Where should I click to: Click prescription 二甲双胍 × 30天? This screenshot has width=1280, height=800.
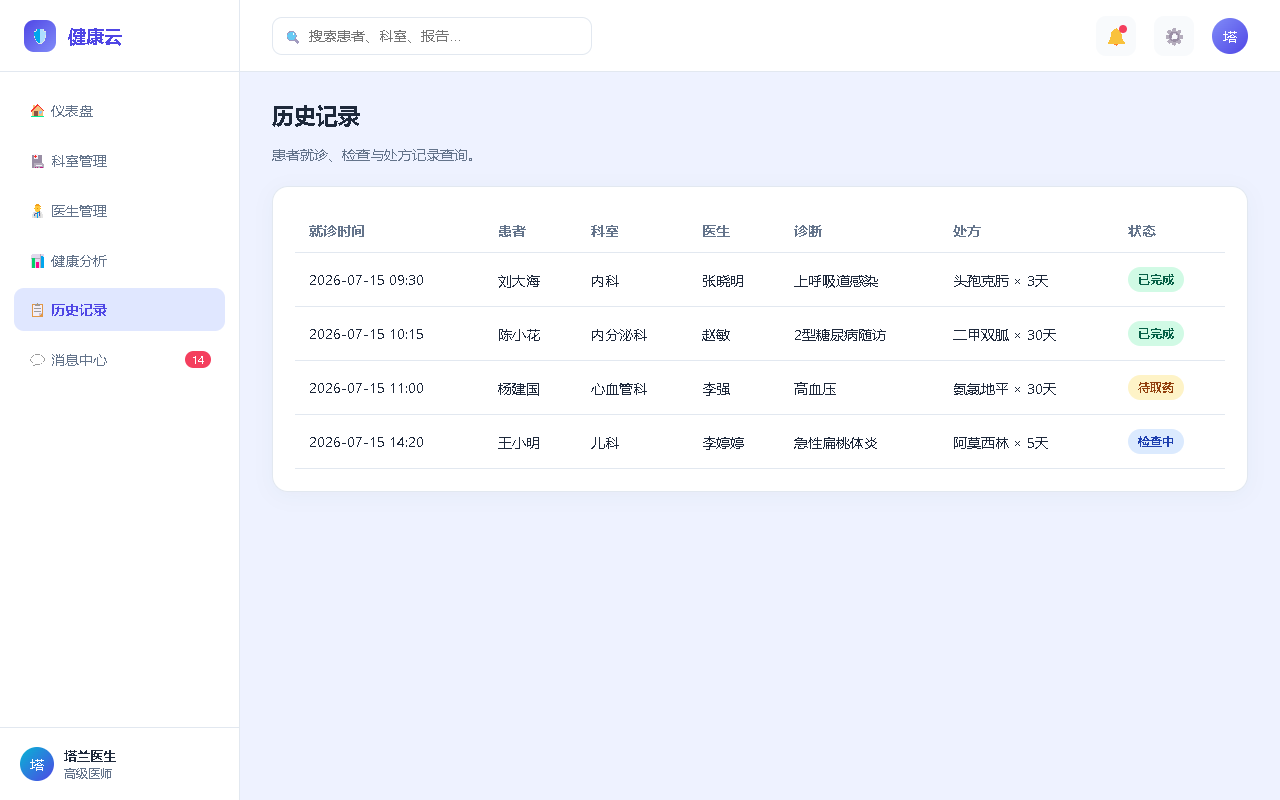[x=1005, y=335]
